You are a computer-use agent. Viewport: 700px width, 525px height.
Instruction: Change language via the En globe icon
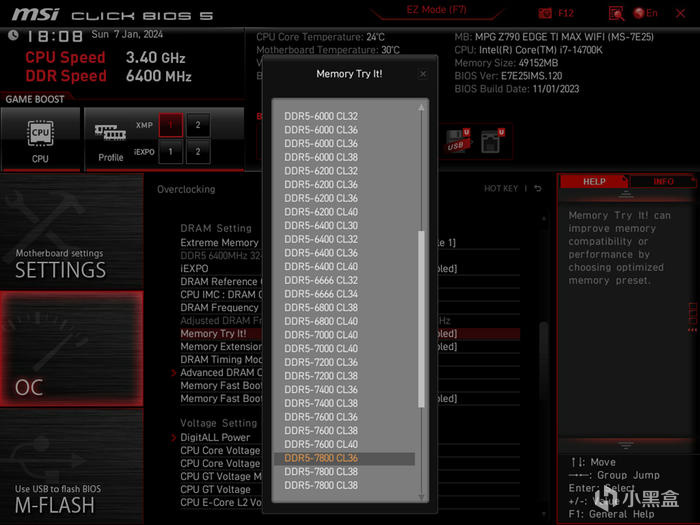tap(646, 13)
